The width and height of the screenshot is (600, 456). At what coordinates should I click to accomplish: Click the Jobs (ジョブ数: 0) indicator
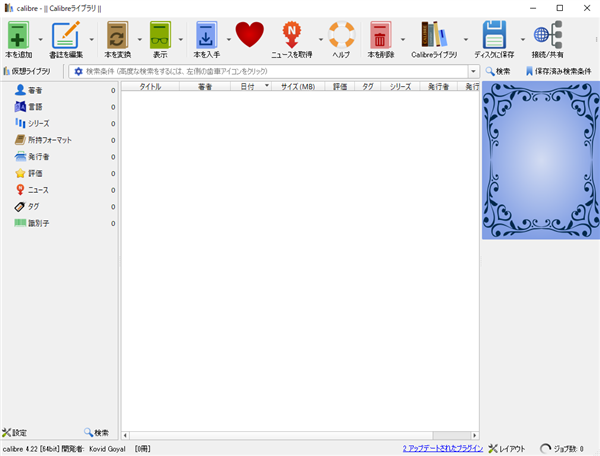point(562,449)
